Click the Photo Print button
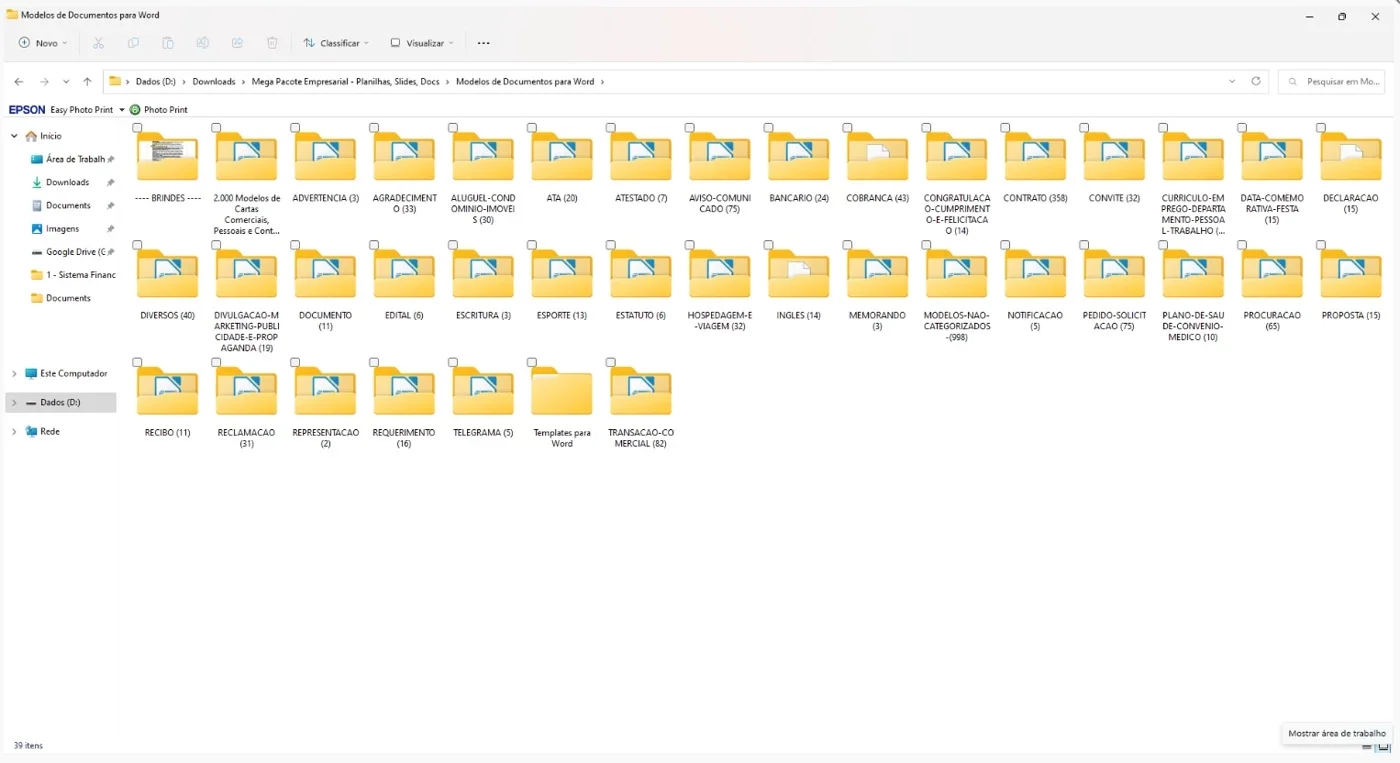Screen dimensions: 1400x763 (159, 109)
